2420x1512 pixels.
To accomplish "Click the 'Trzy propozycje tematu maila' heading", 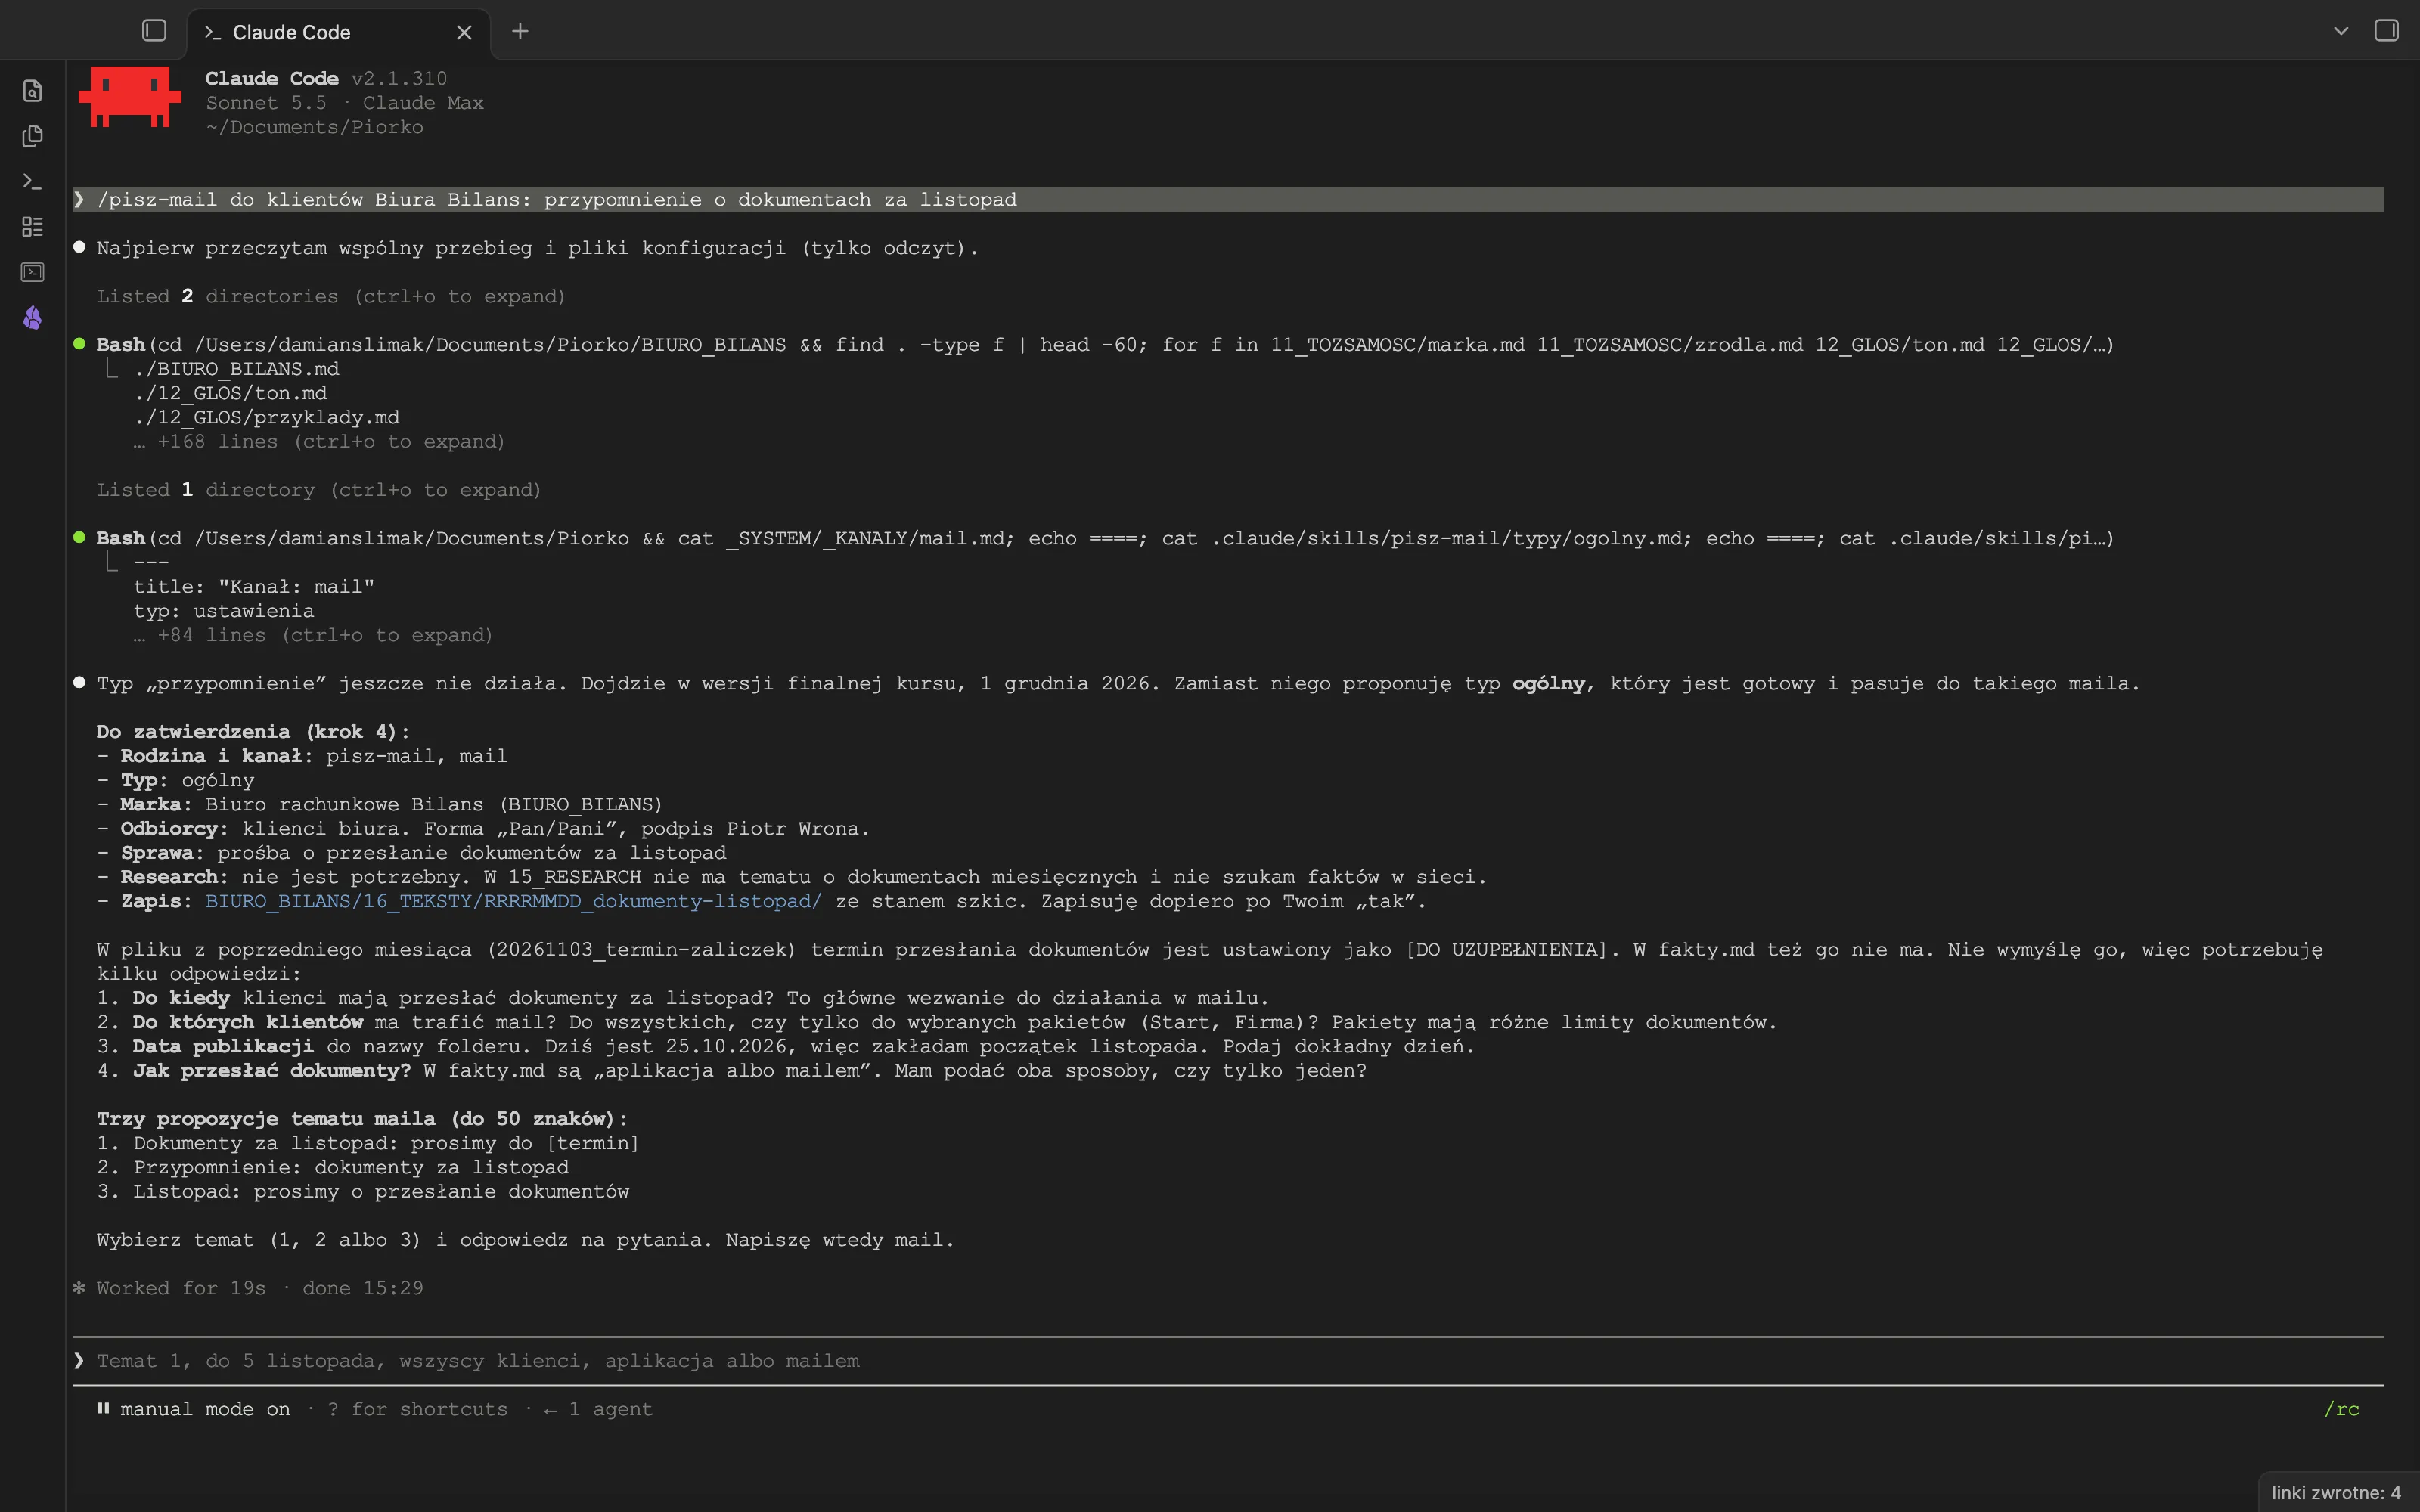I will 362,1119.
